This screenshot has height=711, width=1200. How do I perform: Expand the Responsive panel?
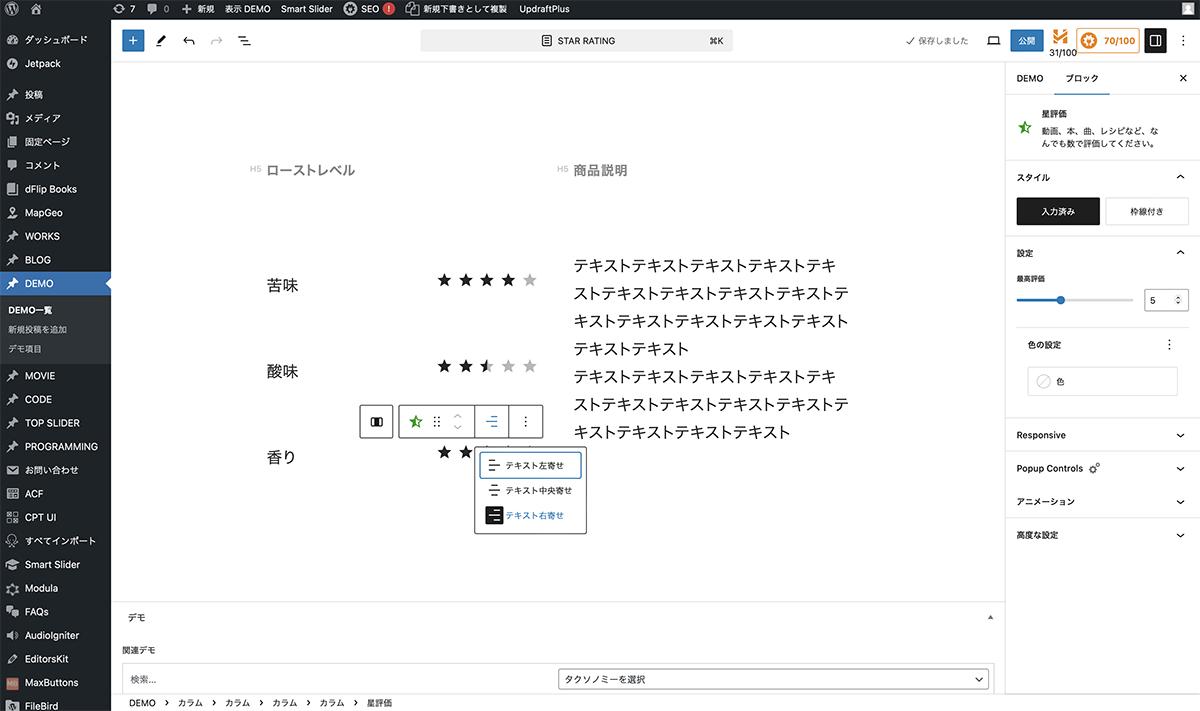tap(1102, 435)
